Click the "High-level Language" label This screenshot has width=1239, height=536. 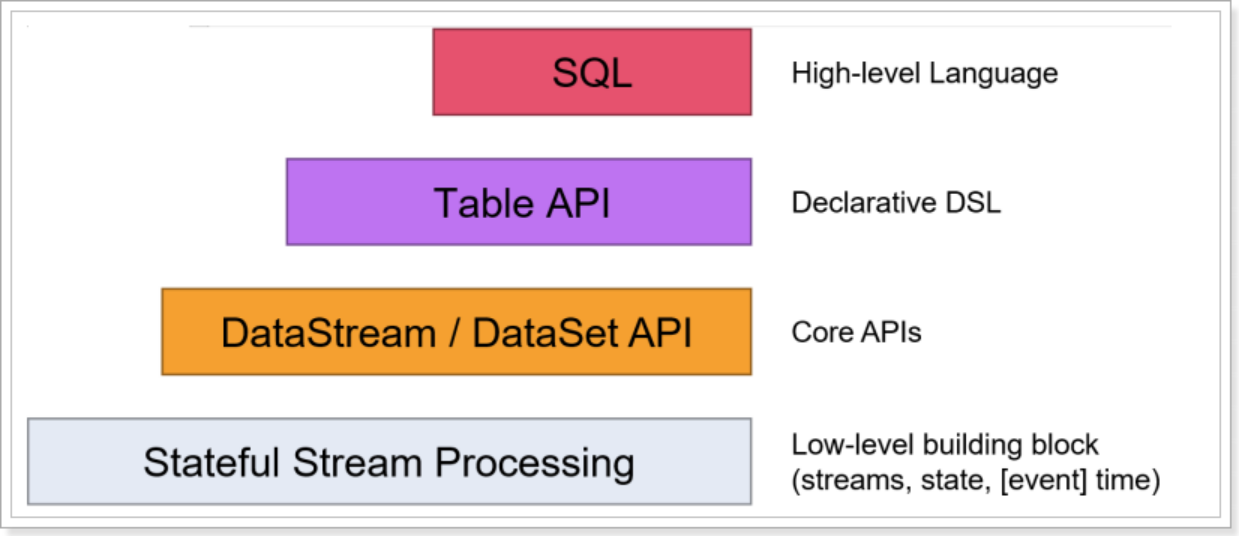coord(924,73)
